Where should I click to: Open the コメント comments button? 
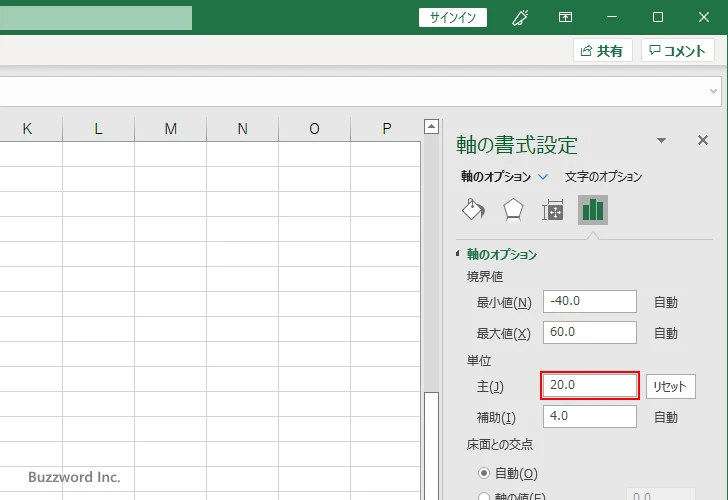coord(677,51)
